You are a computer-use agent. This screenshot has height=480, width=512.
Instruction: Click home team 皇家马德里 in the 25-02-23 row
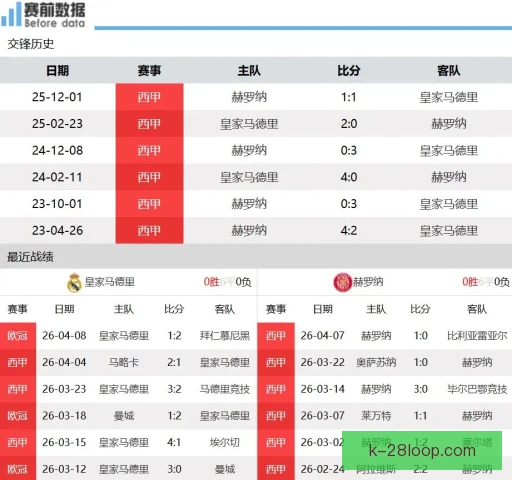click(249, 124)
